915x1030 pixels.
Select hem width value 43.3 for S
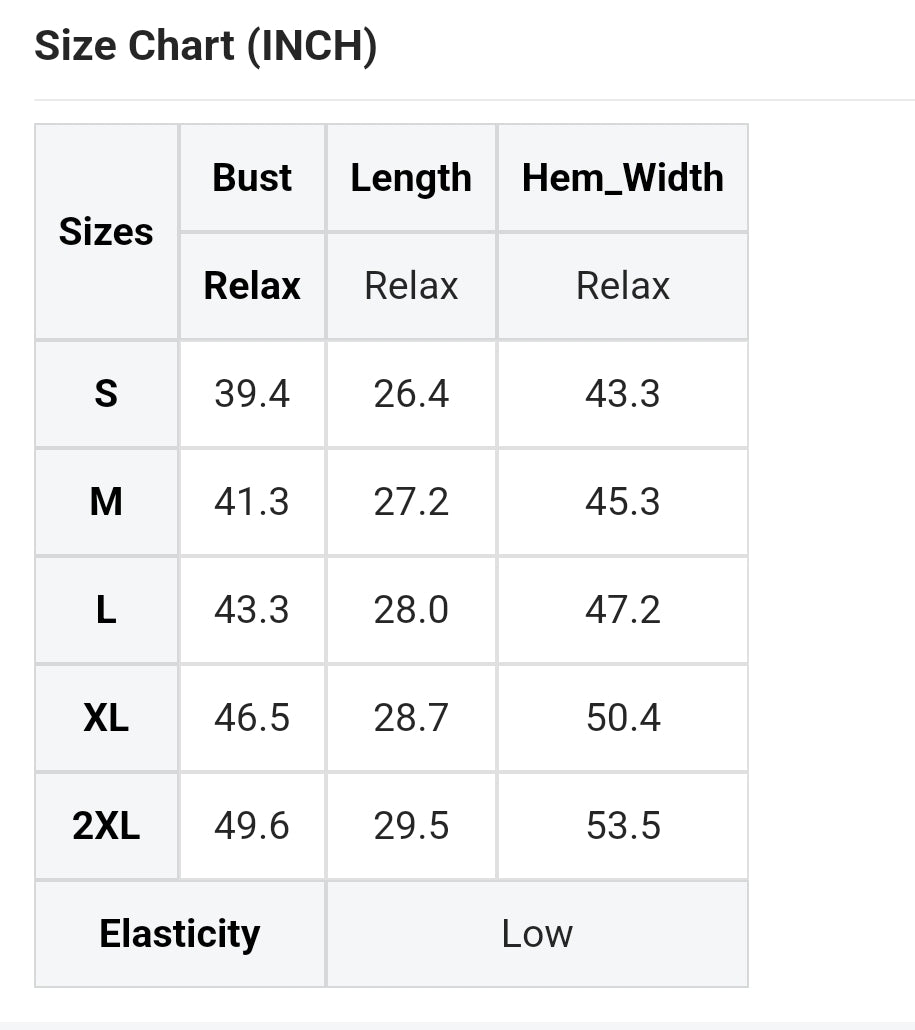[622, 394]
